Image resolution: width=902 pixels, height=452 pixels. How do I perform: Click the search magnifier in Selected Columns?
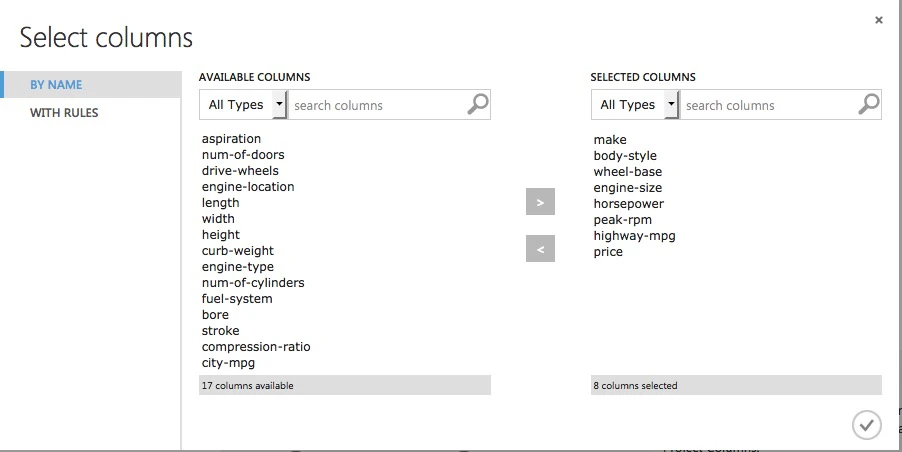point(869,104)
